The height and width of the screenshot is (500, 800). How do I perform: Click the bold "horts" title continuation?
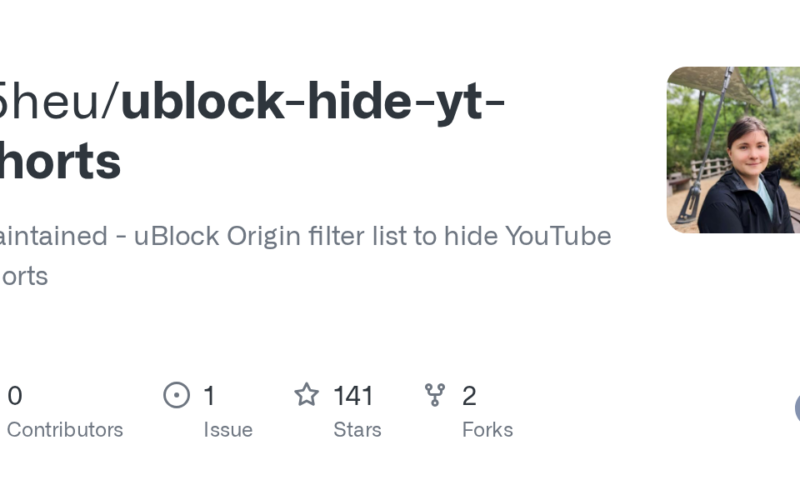[60, 161]
